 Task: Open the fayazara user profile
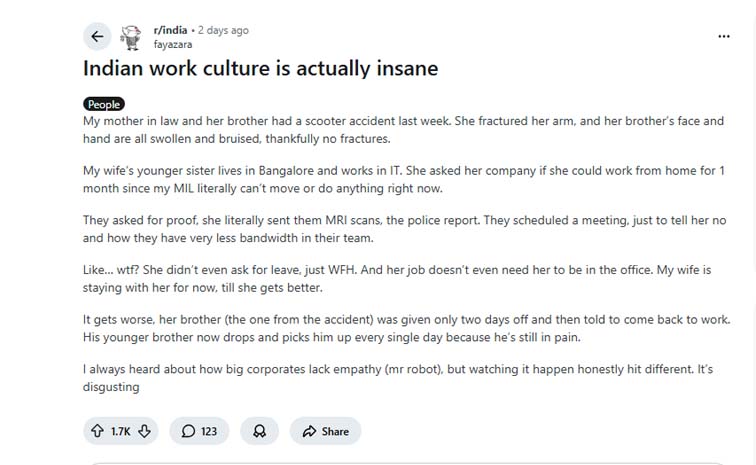point(173,44)
